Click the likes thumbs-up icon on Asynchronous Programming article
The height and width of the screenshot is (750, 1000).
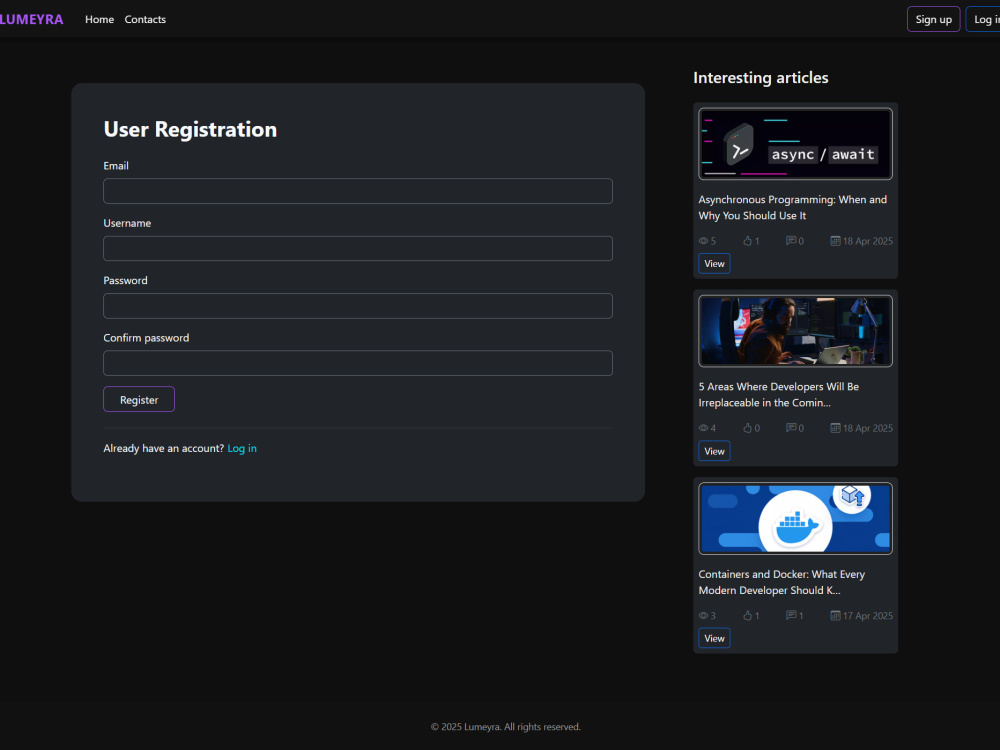(x=747, y=241)
